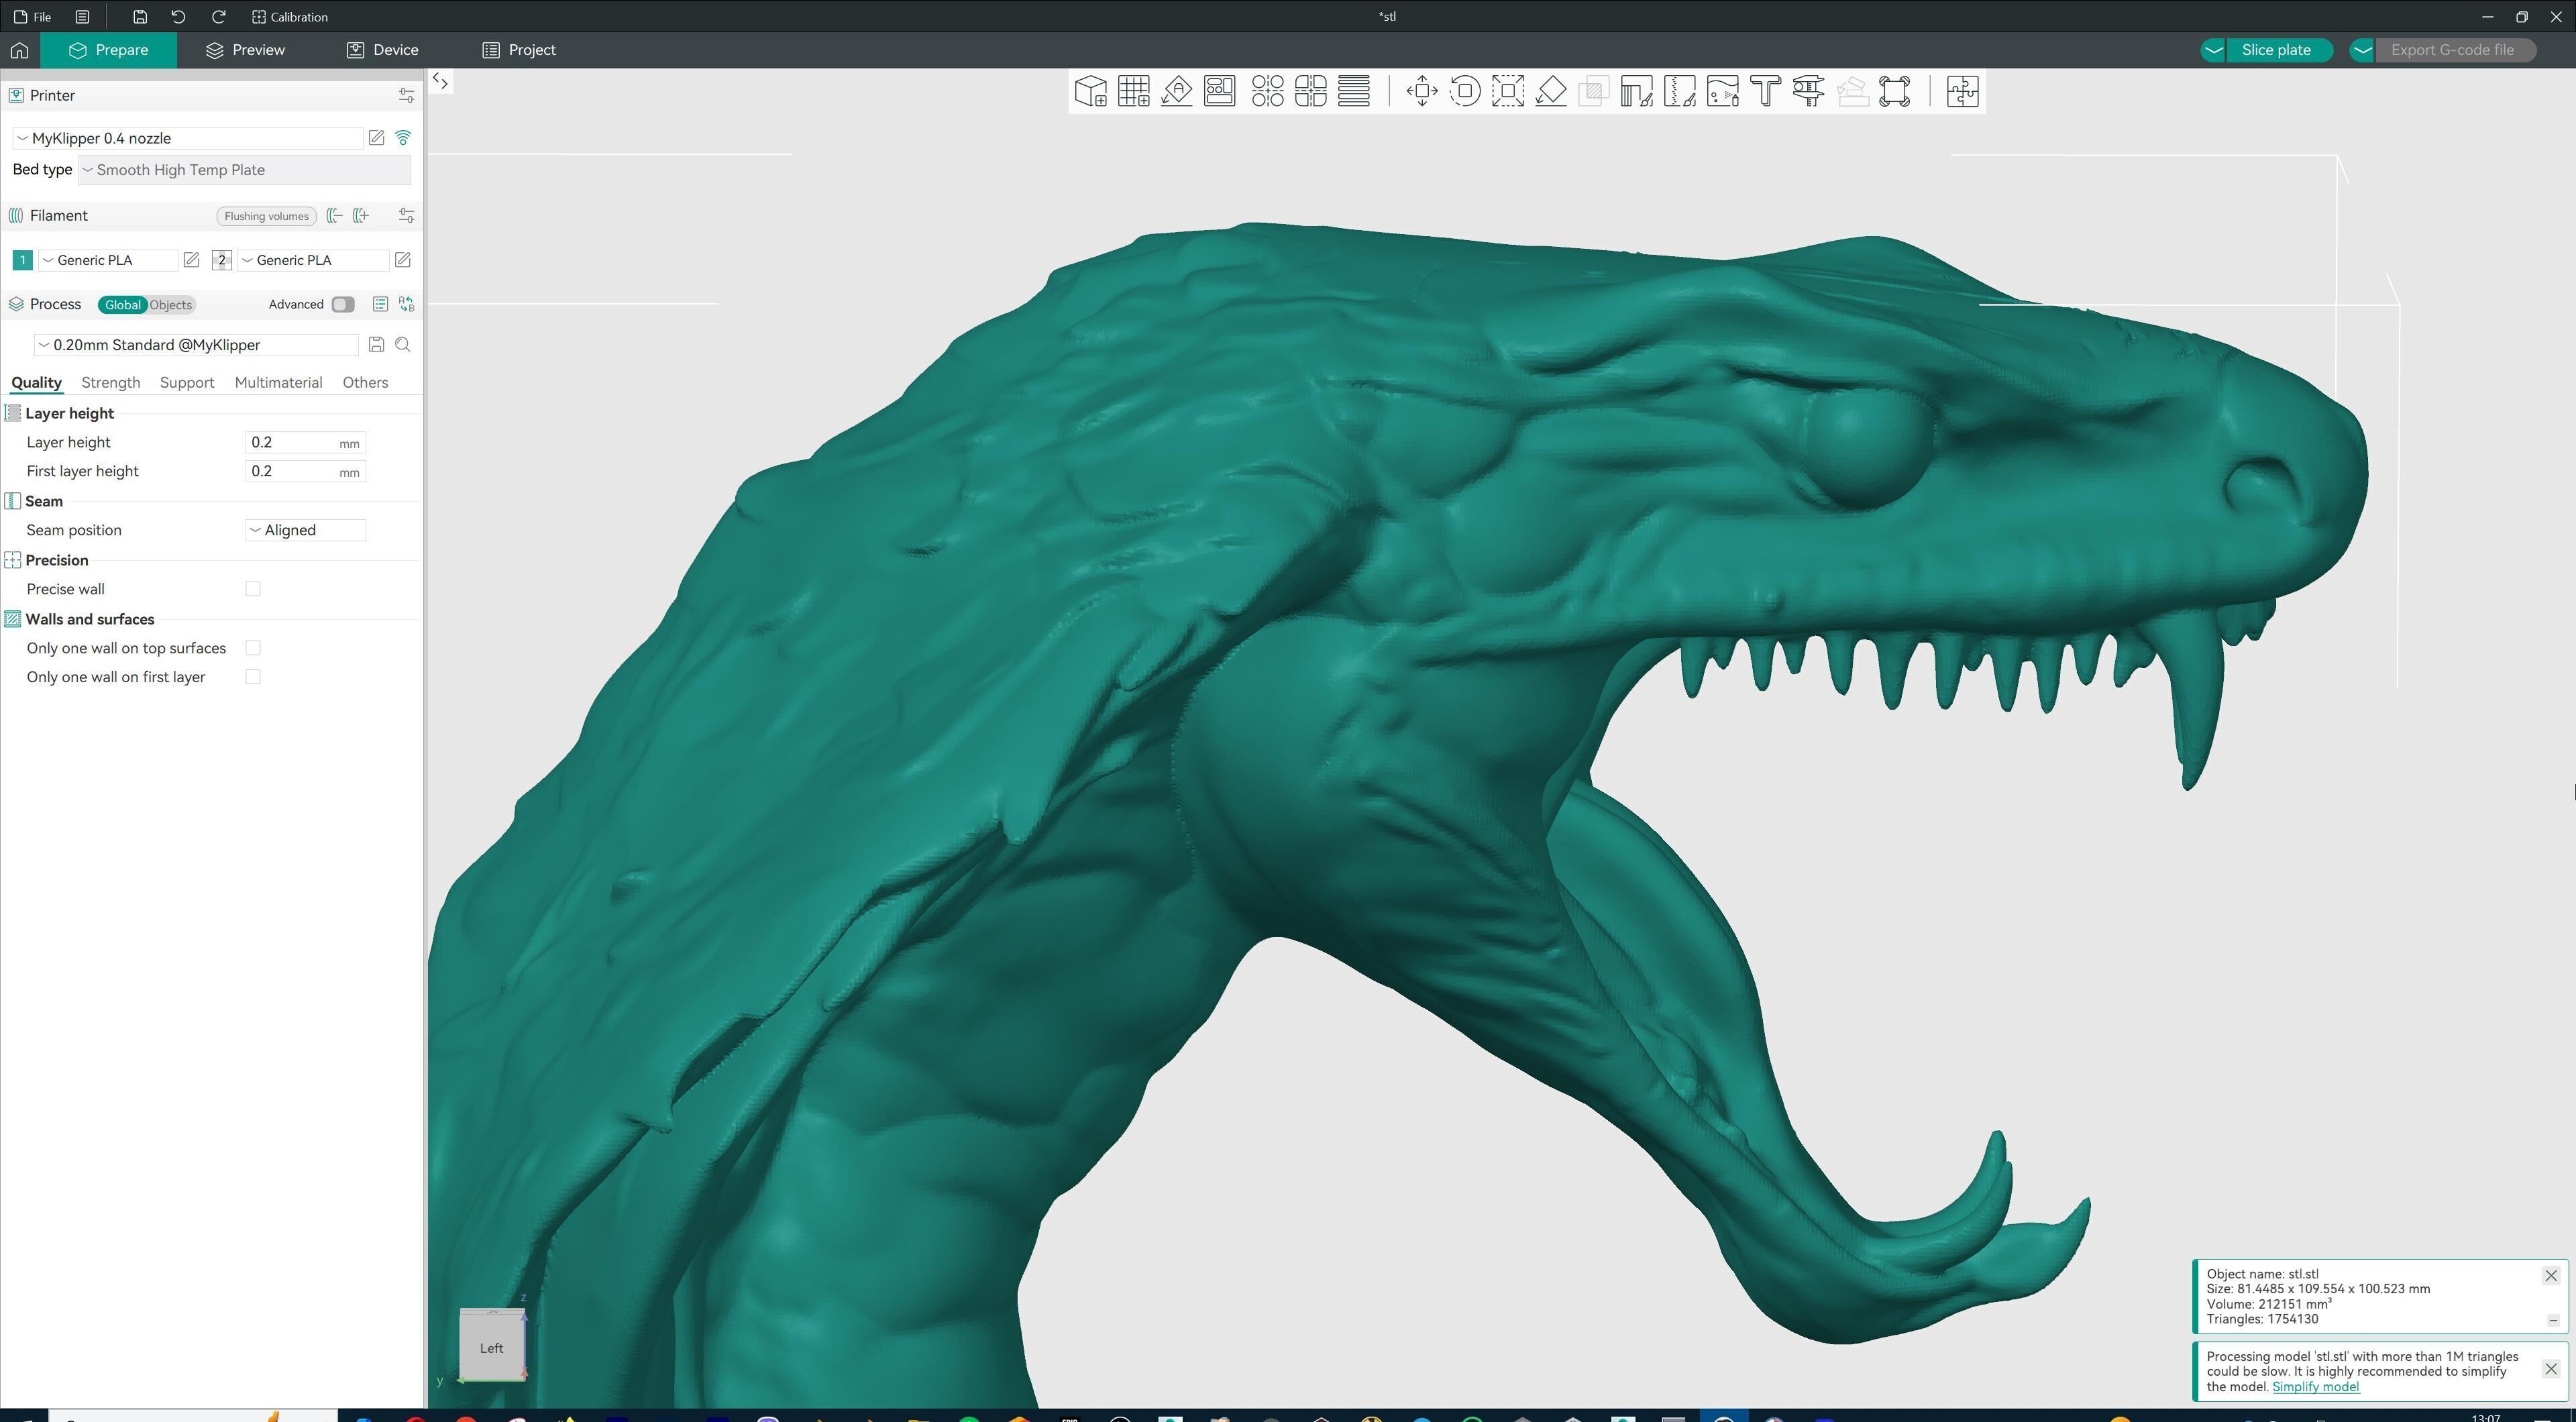This screenshot has width=2576, height=1422.
Task: Click the process settings list icon
Action: (x=380, y=304)
